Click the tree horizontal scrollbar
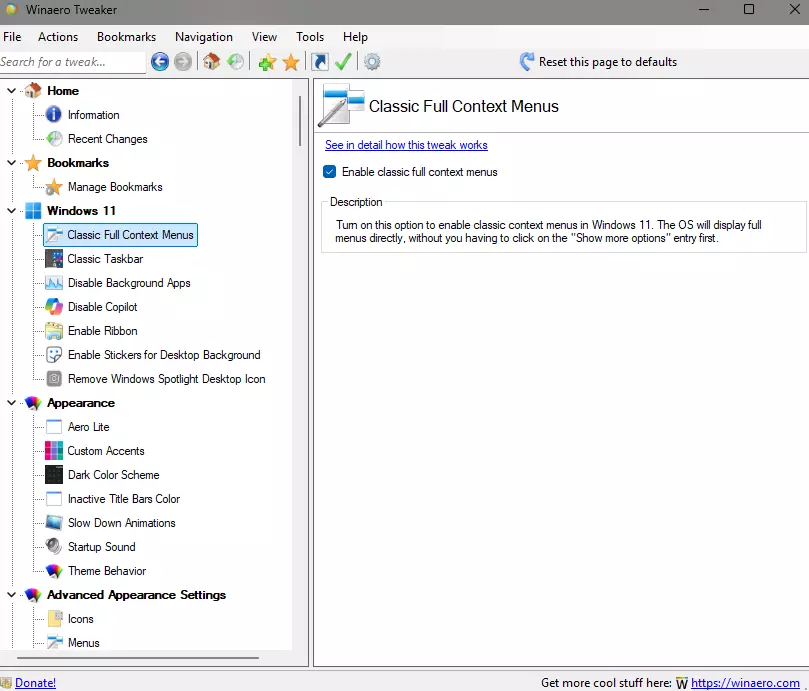The height and width of the screenshot is (691, 809). (x=138, y=658)
